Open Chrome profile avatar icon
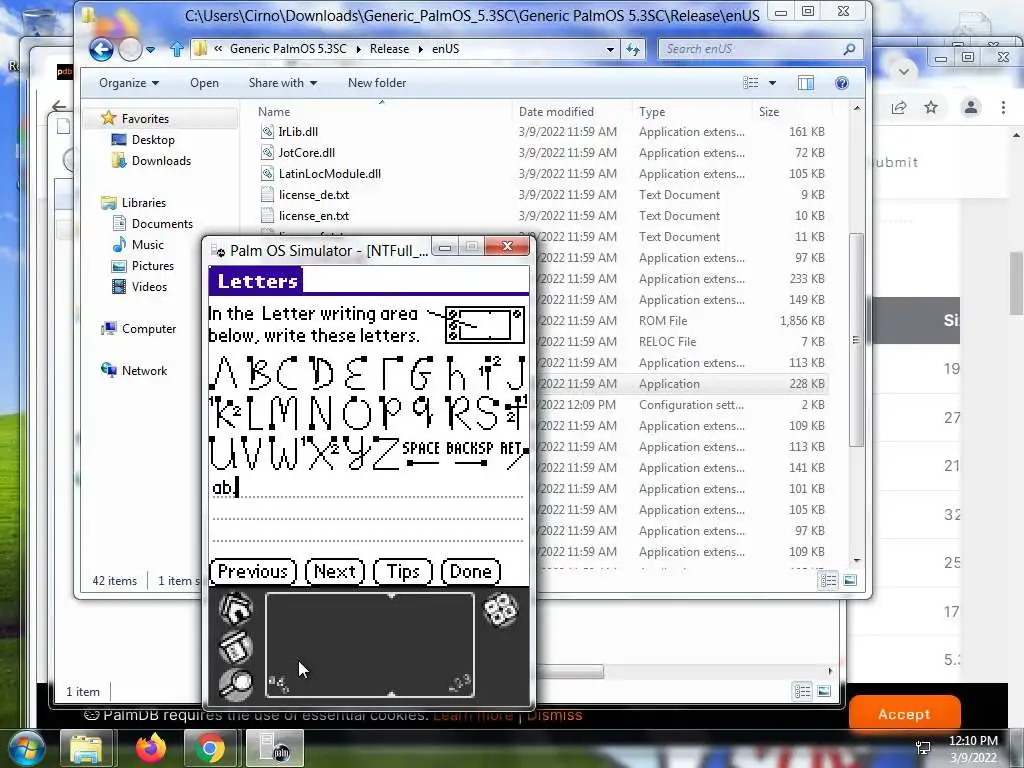The image size is (1024, 768). coord(971,107)
